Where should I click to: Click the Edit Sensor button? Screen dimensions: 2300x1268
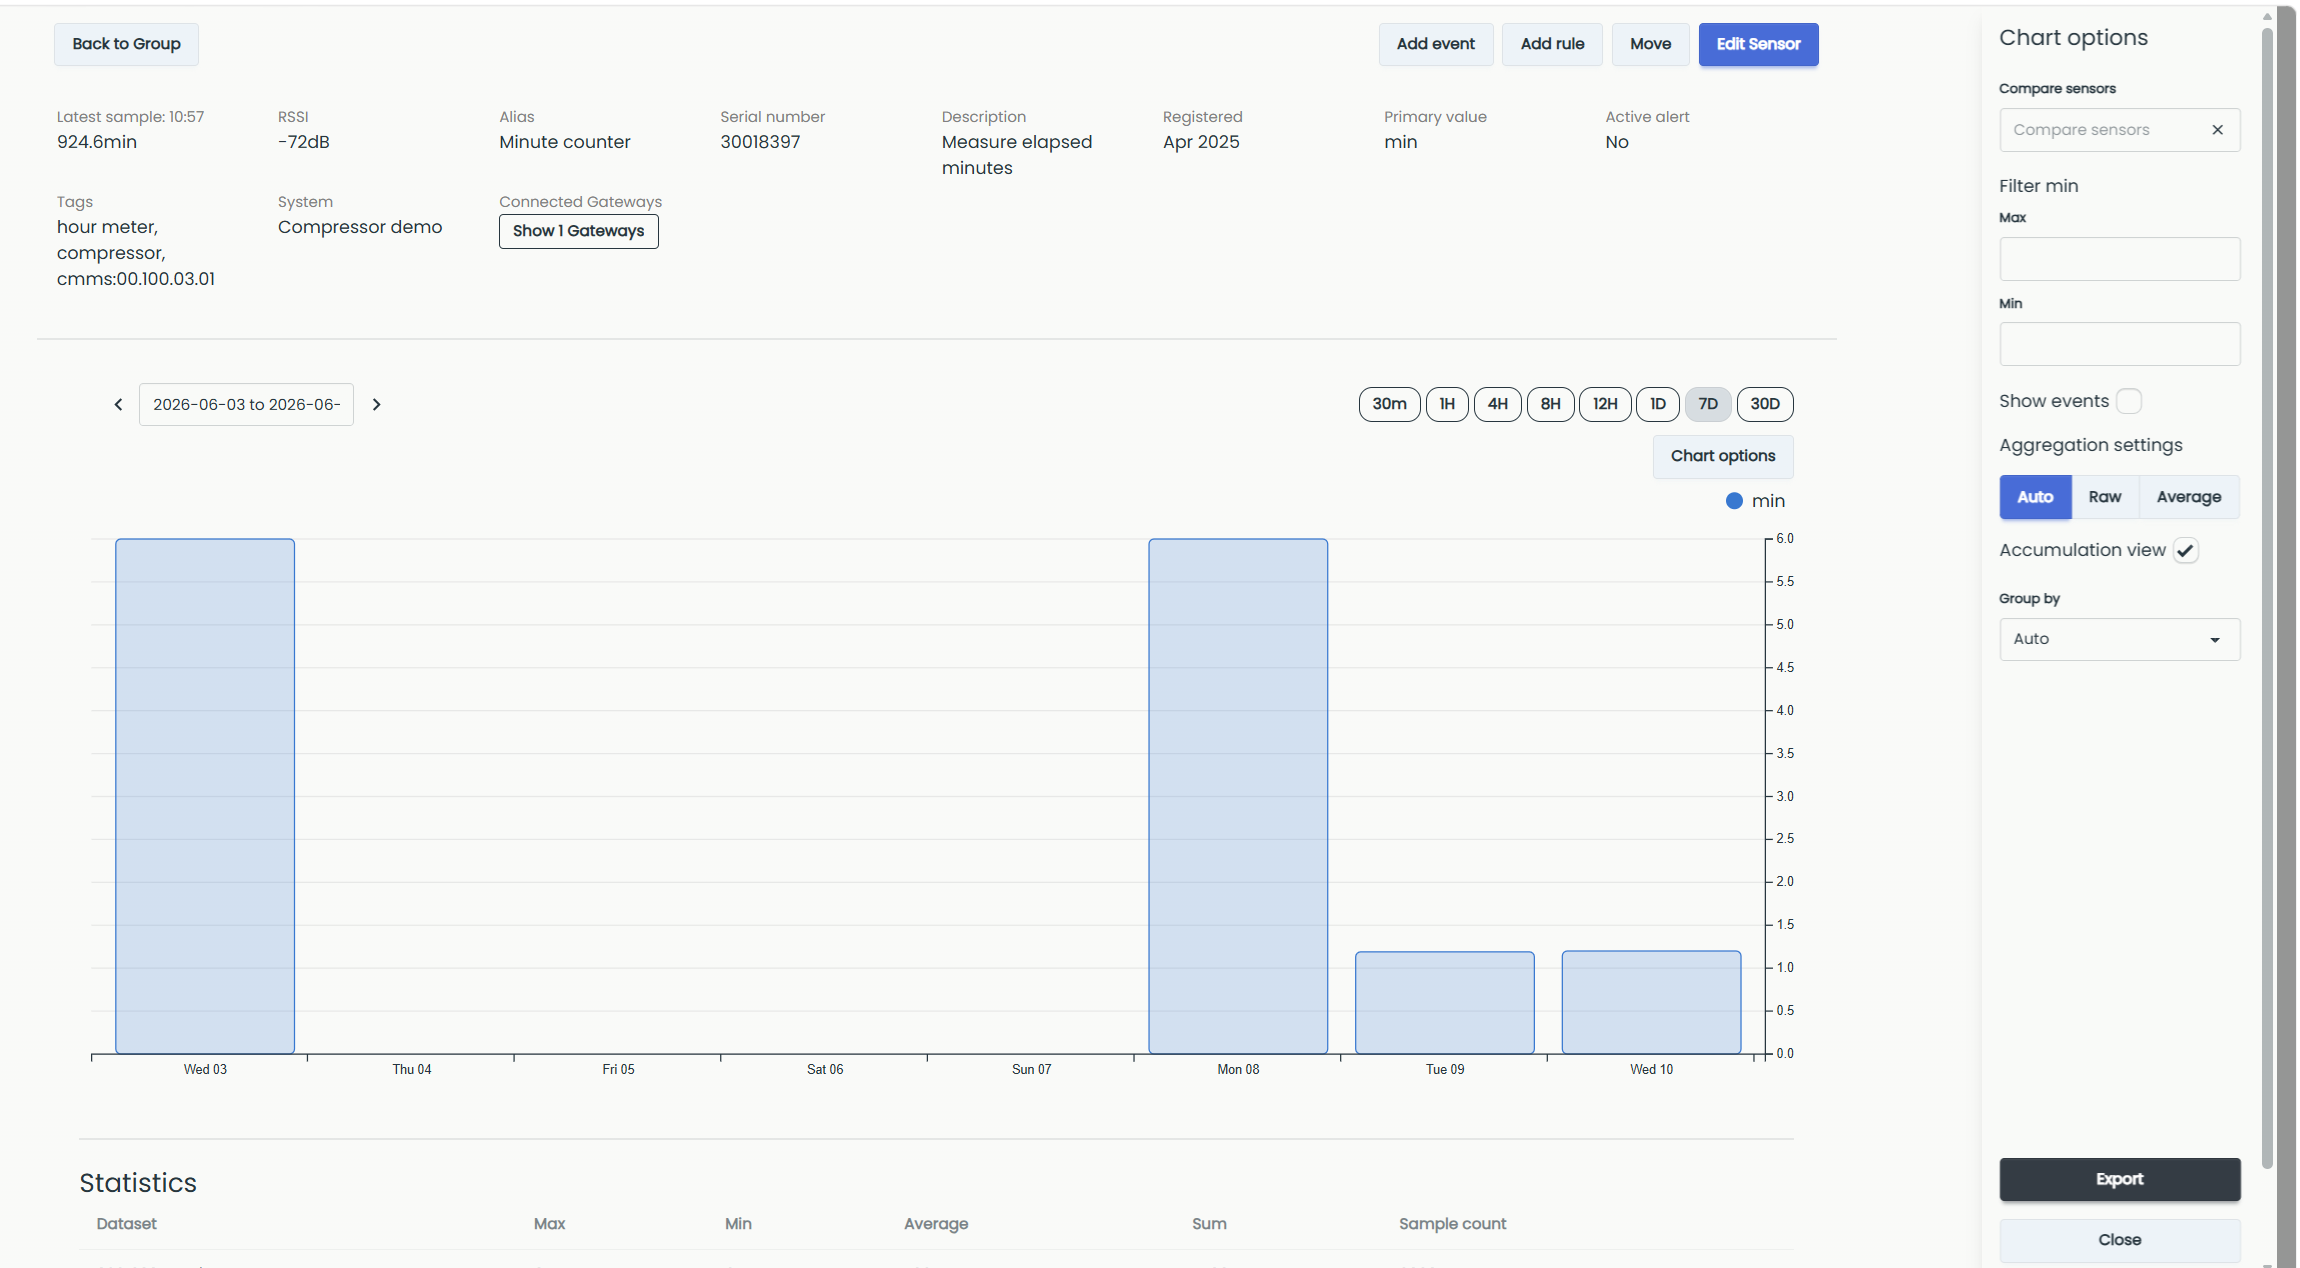point(1758,44)
